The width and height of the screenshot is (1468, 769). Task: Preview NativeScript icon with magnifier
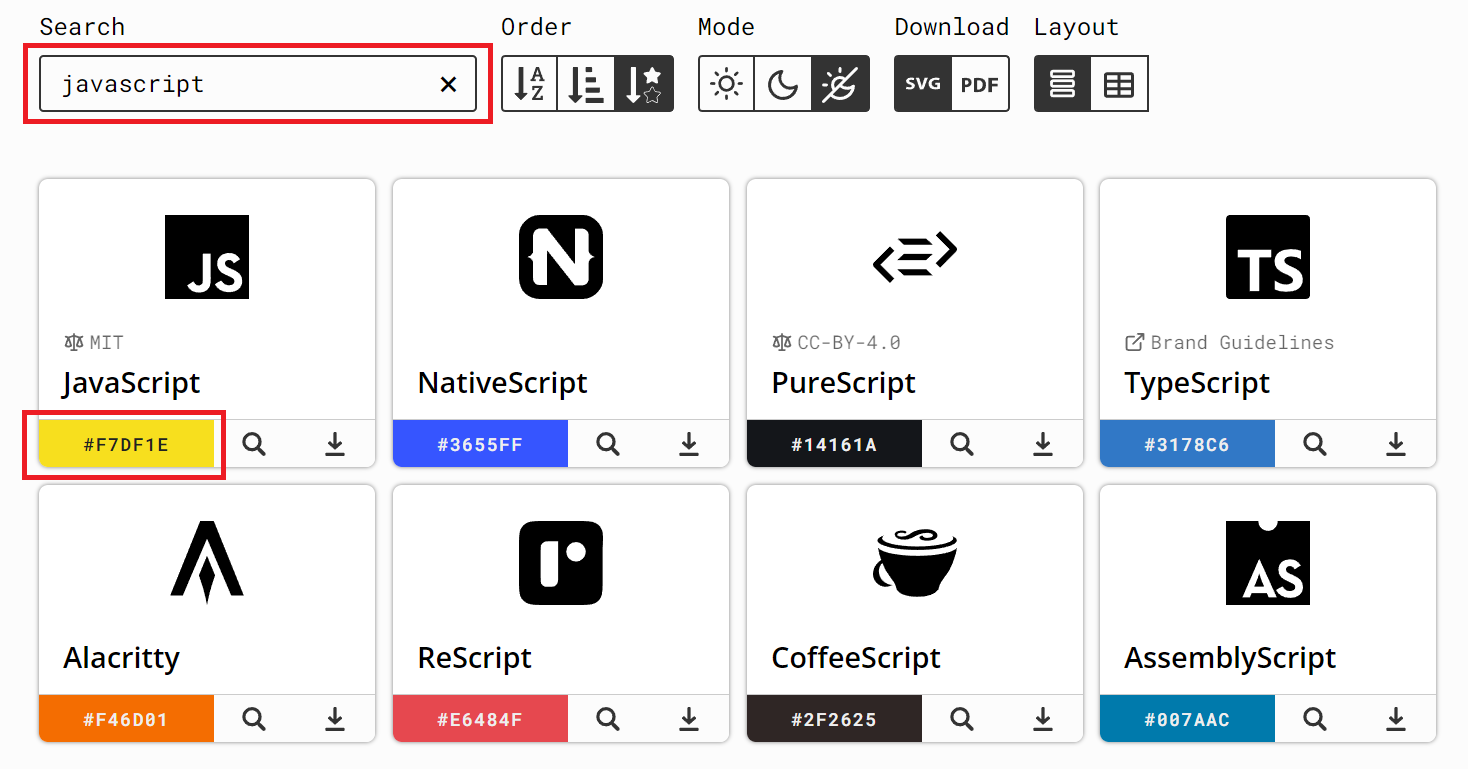tap(608, 444)
